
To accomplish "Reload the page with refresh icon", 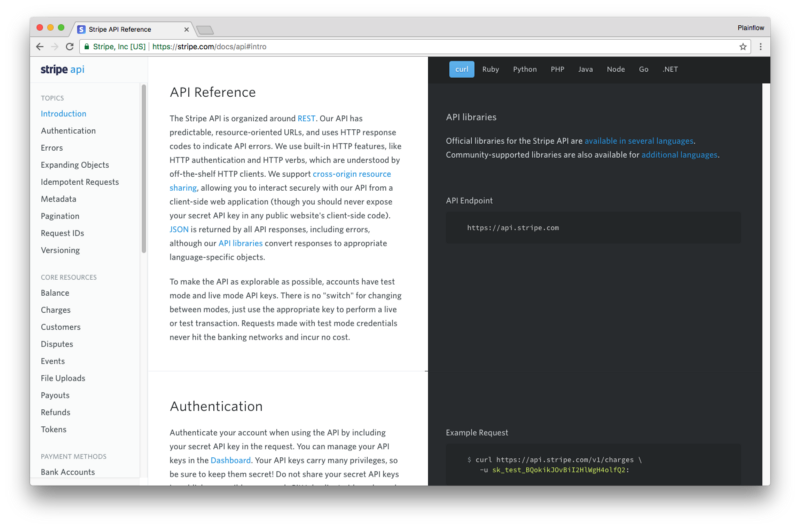I will [x=69, y=46].
